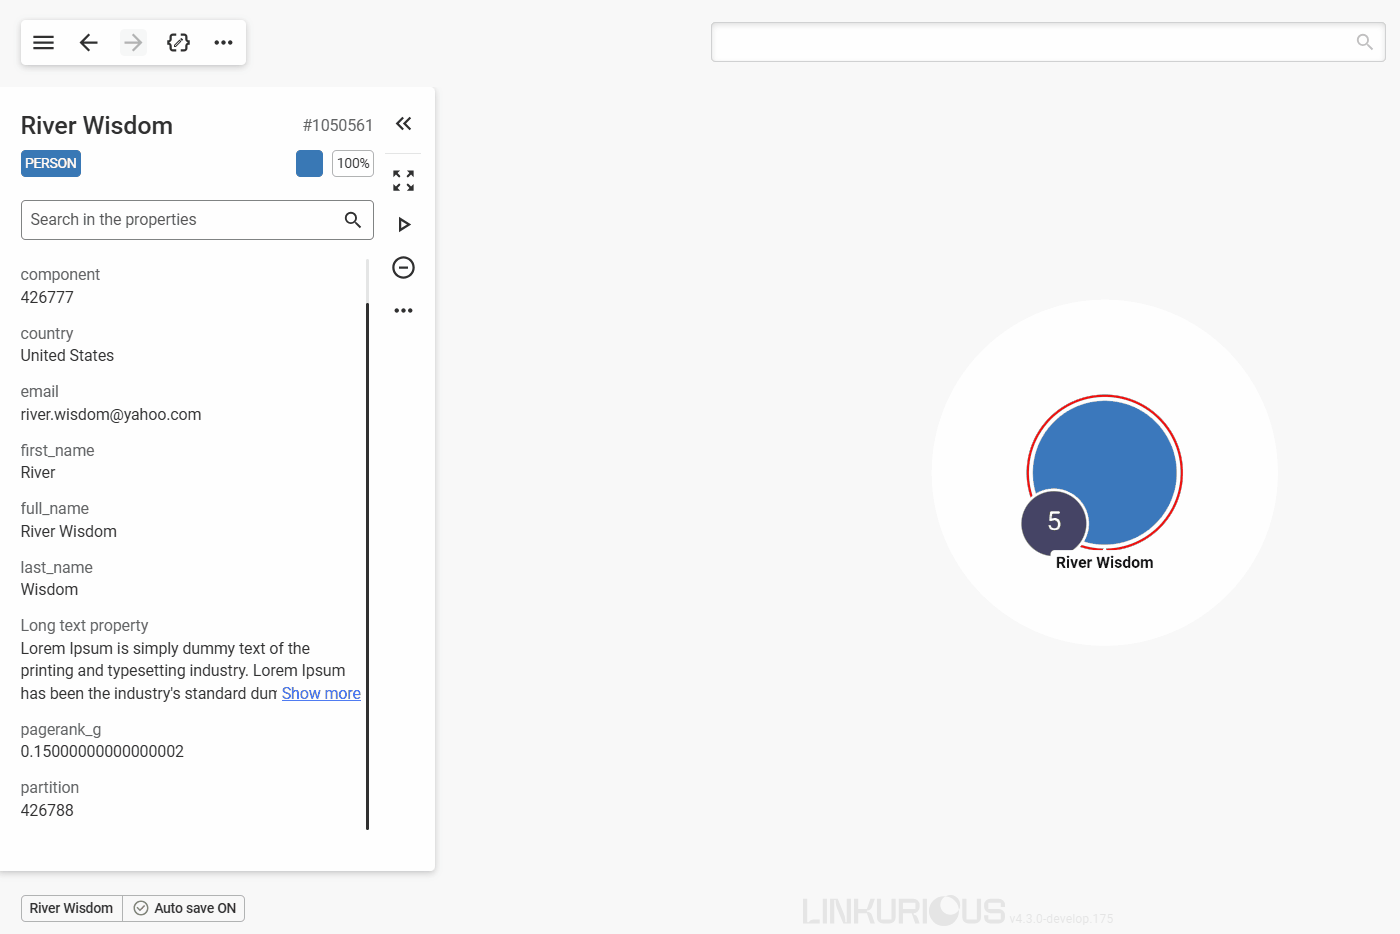Click the forward arrow (redo) icon
The height and width of the screenshot is (934, 1400).
tap(133, 42)
